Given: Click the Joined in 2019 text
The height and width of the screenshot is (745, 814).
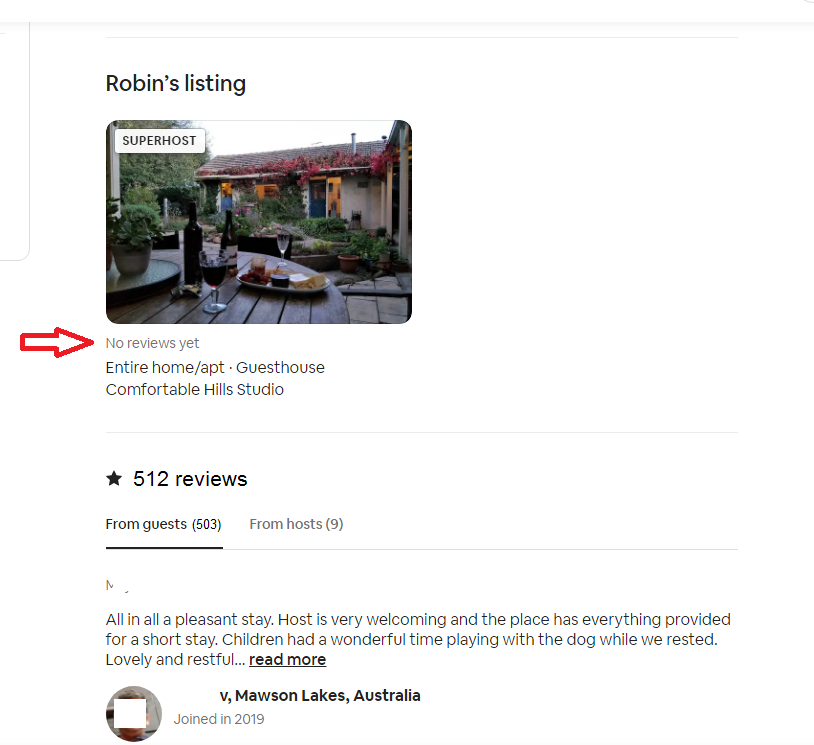Looking at the screenshot, I should coord(219,719).
